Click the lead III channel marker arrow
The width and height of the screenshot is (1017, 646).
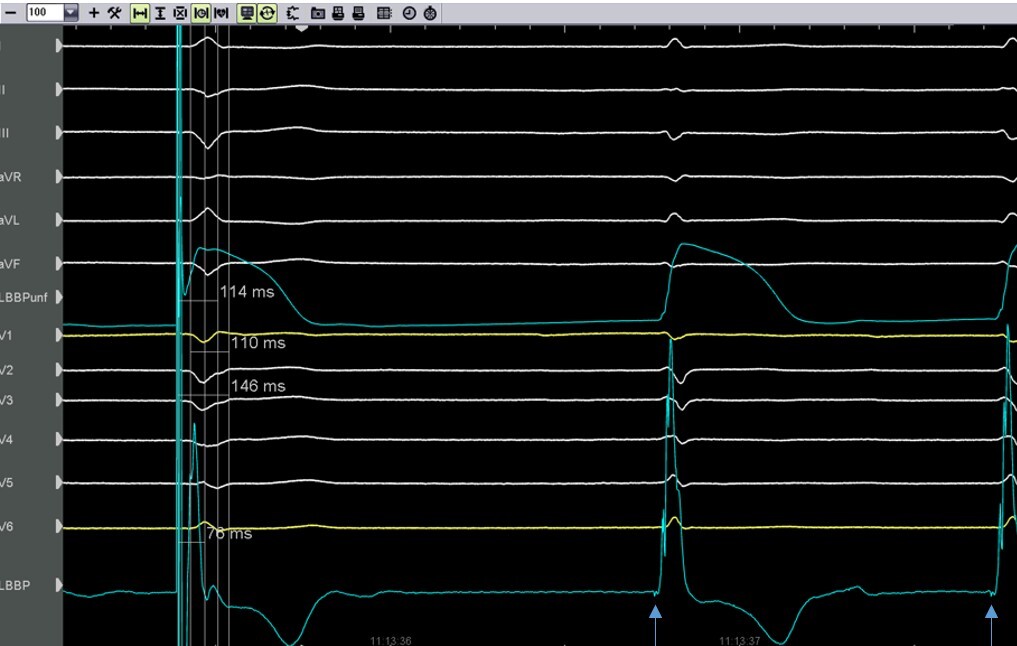59,133
